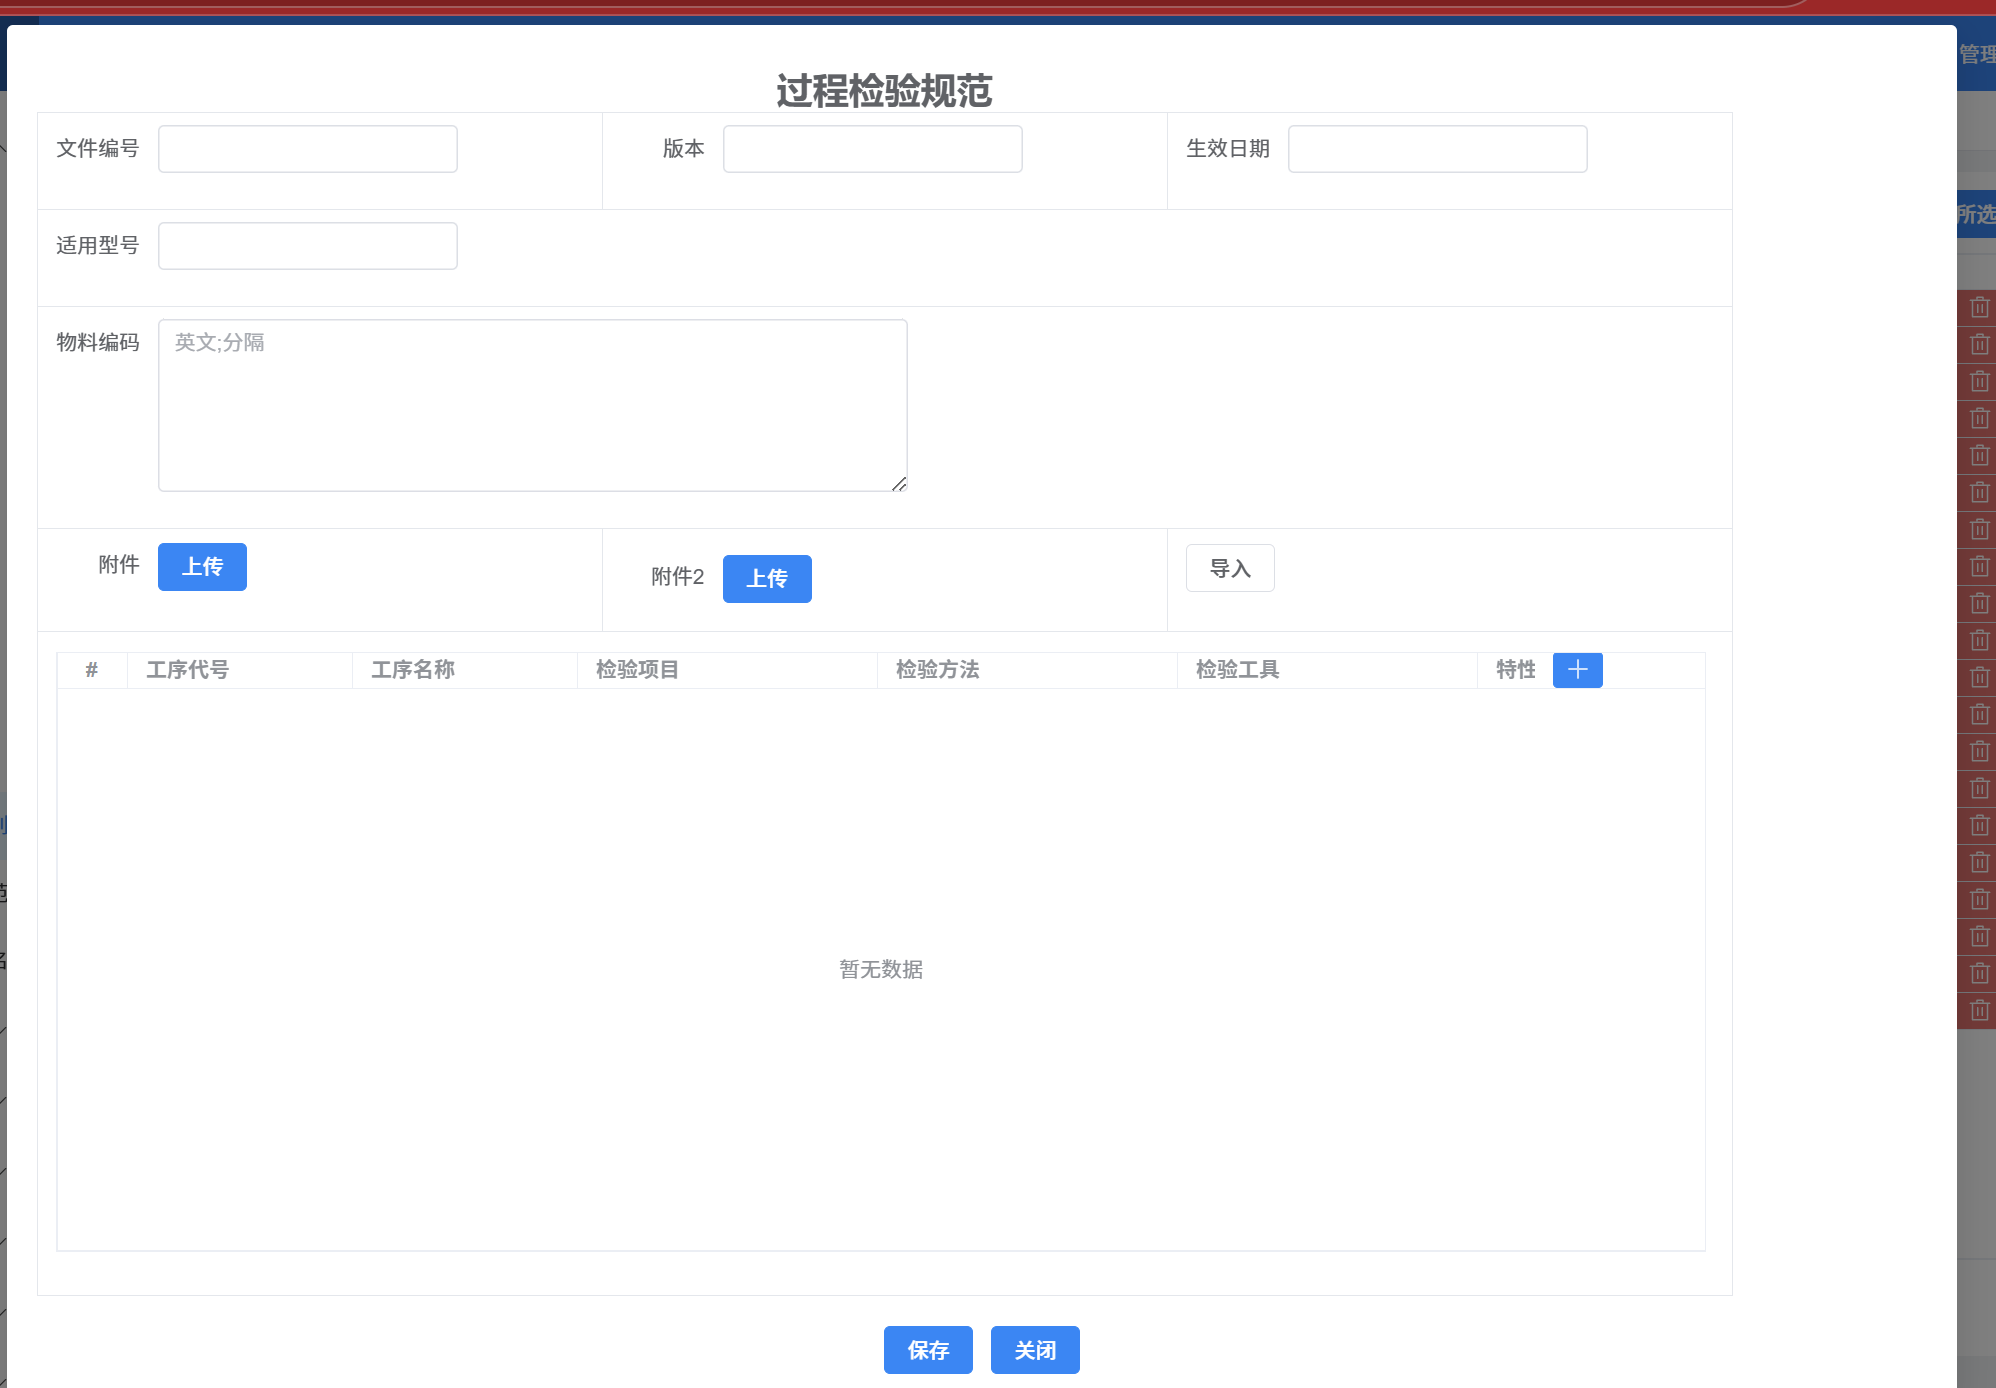The width and height of the screenshot is (1996, 1388).
Task: Click the 工序代号 column header
Action: pyautogui.click(x=188, y=670)
